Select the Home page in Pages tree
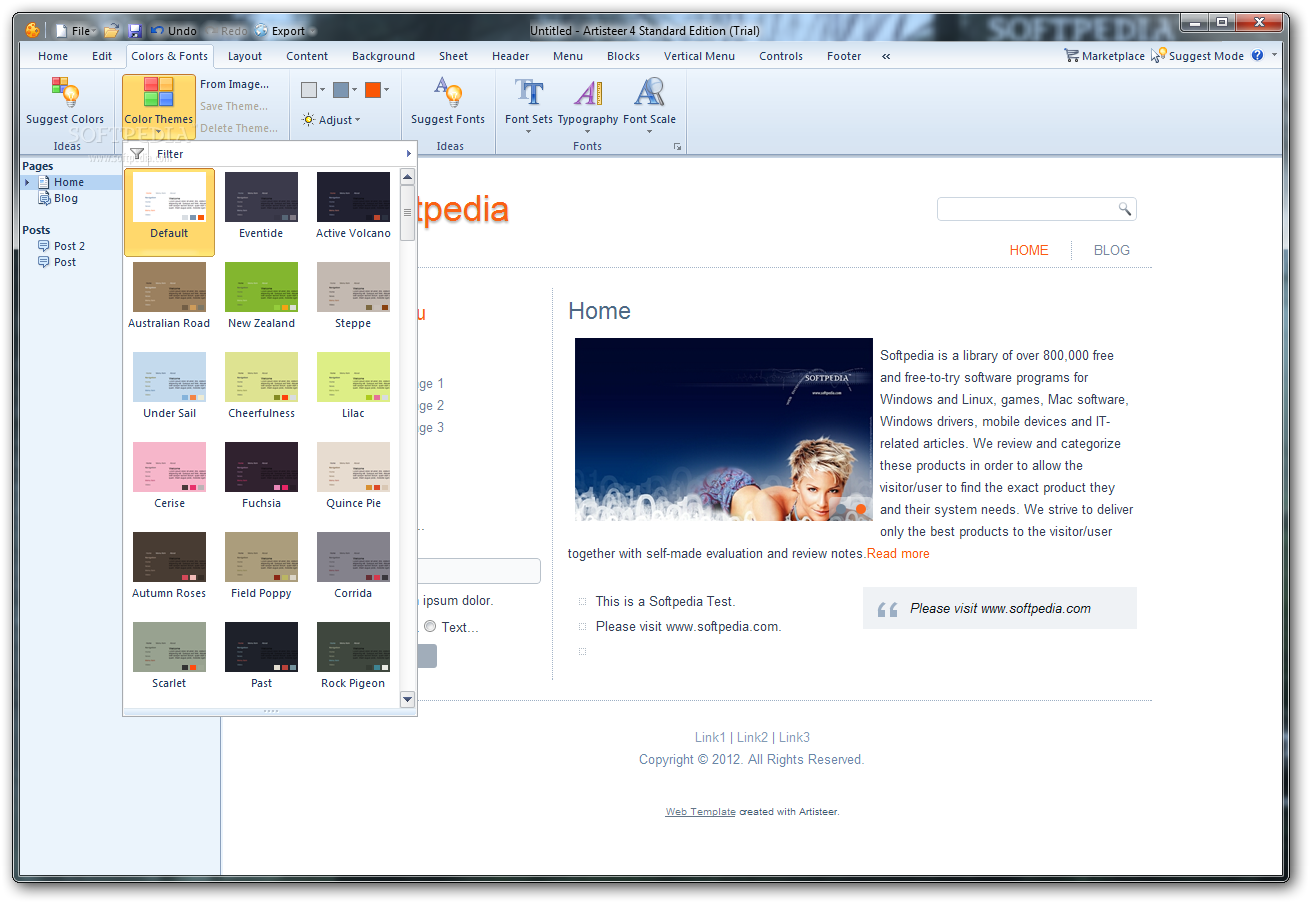The height and width of the screenshot is (903, 1310). pos(69,182)
